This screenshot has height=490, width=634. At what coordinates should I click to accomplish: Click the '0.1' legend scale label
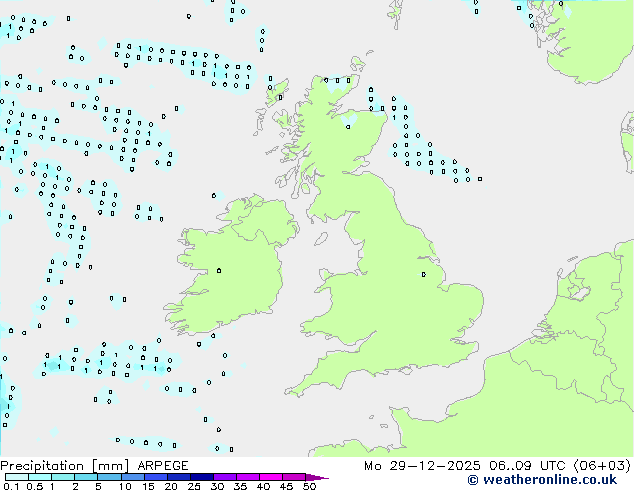pos(11,486)
